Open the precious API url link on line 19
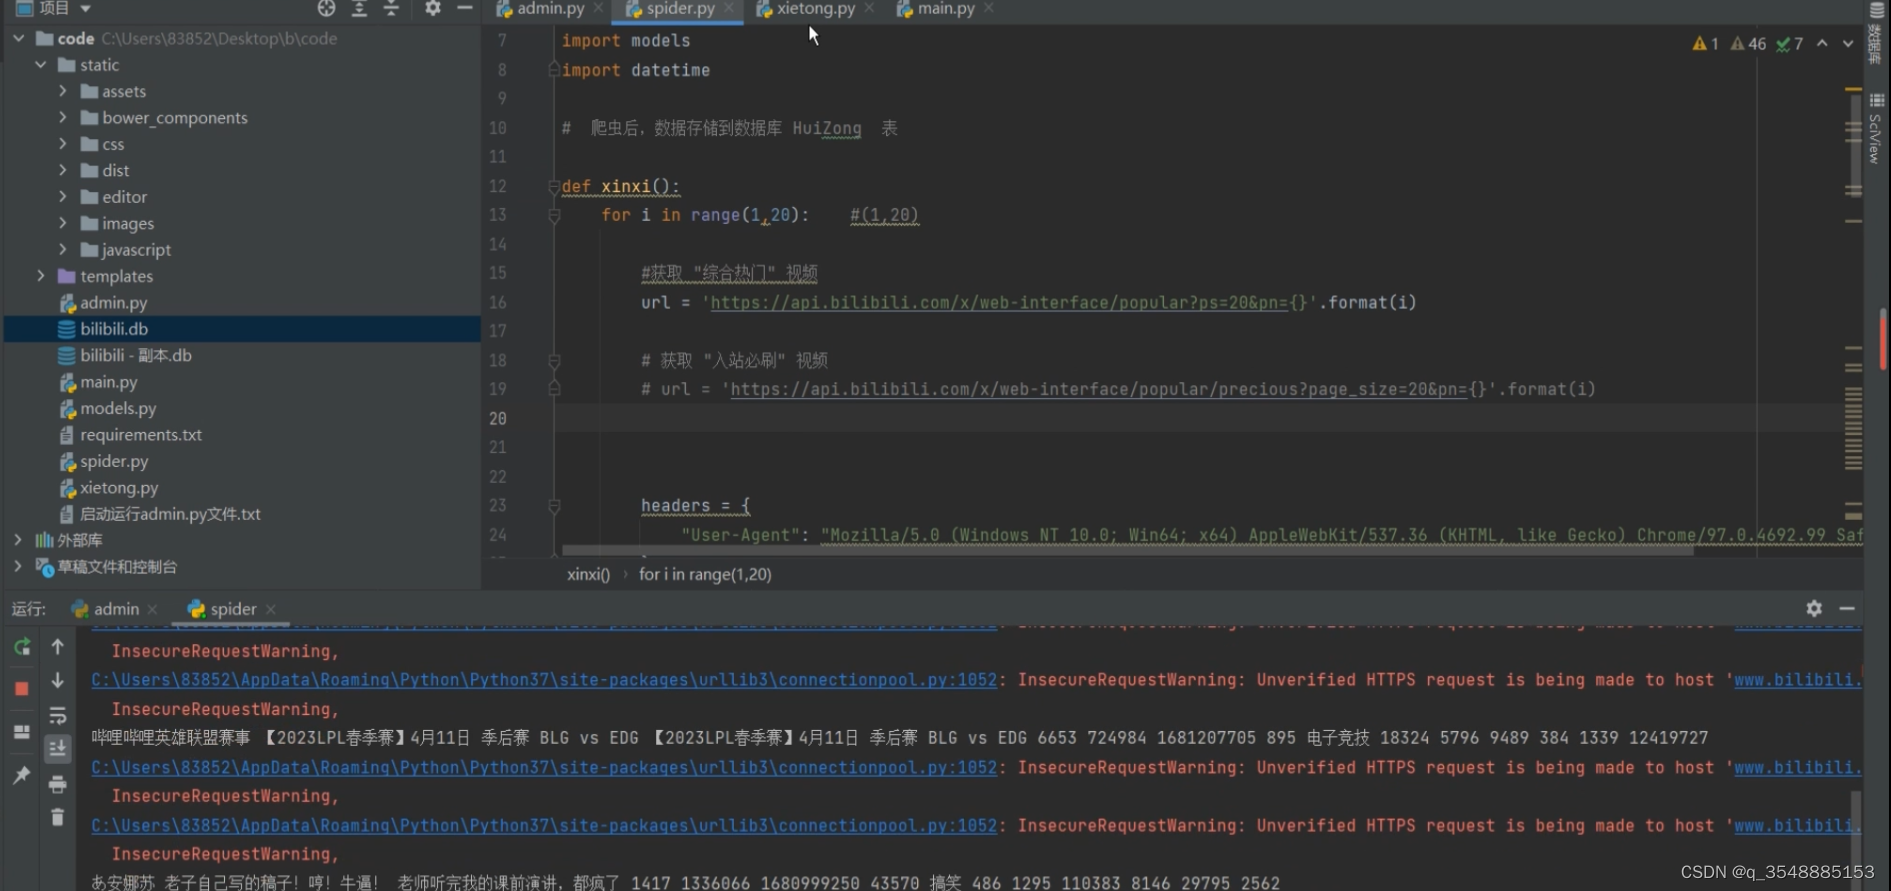1891x891 pixels. (1099, 390)
